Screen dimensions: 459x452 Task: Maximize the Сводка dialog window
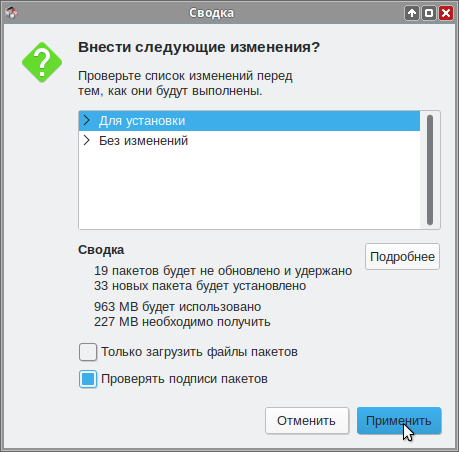pyautogui.click(x=429, y=13)
